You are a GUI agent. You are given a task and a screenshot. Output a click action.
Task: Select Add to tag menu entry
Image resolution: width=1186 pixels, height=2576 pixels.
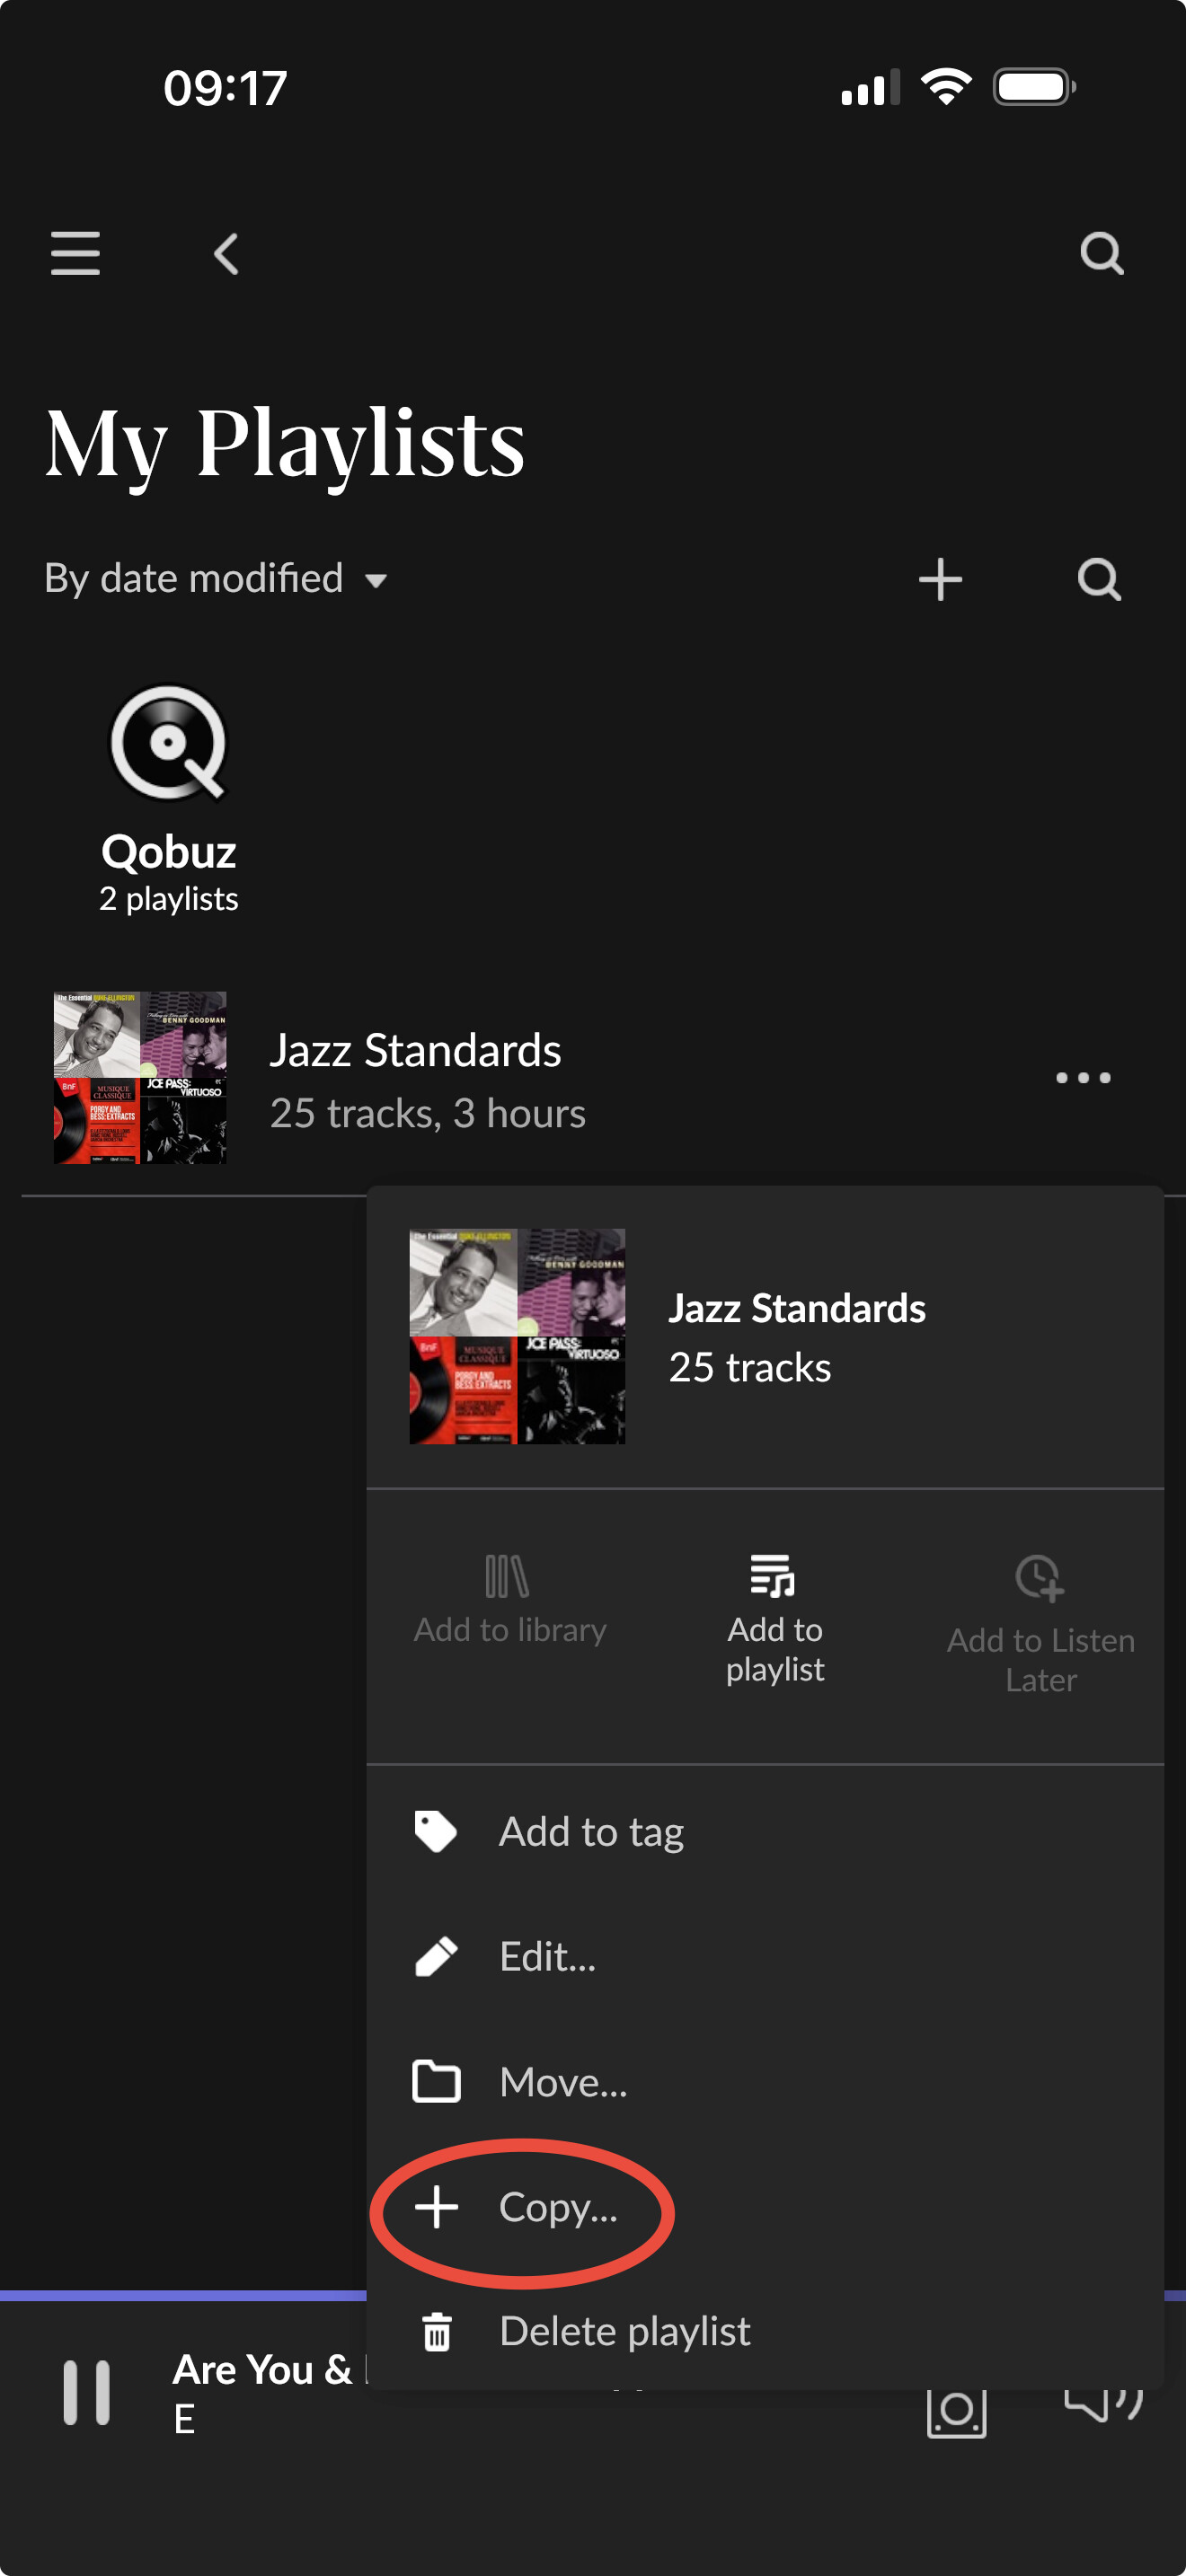765,1831
